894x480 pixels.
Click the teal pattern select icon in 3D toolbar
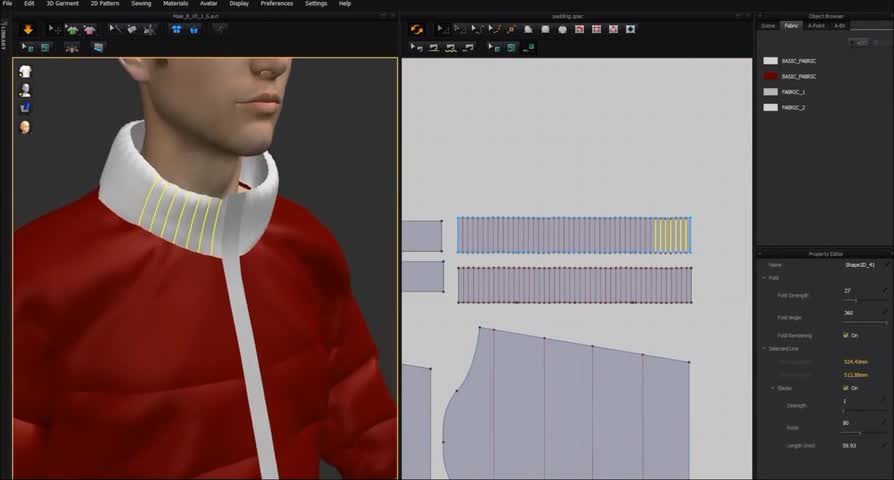click(27, 48)
